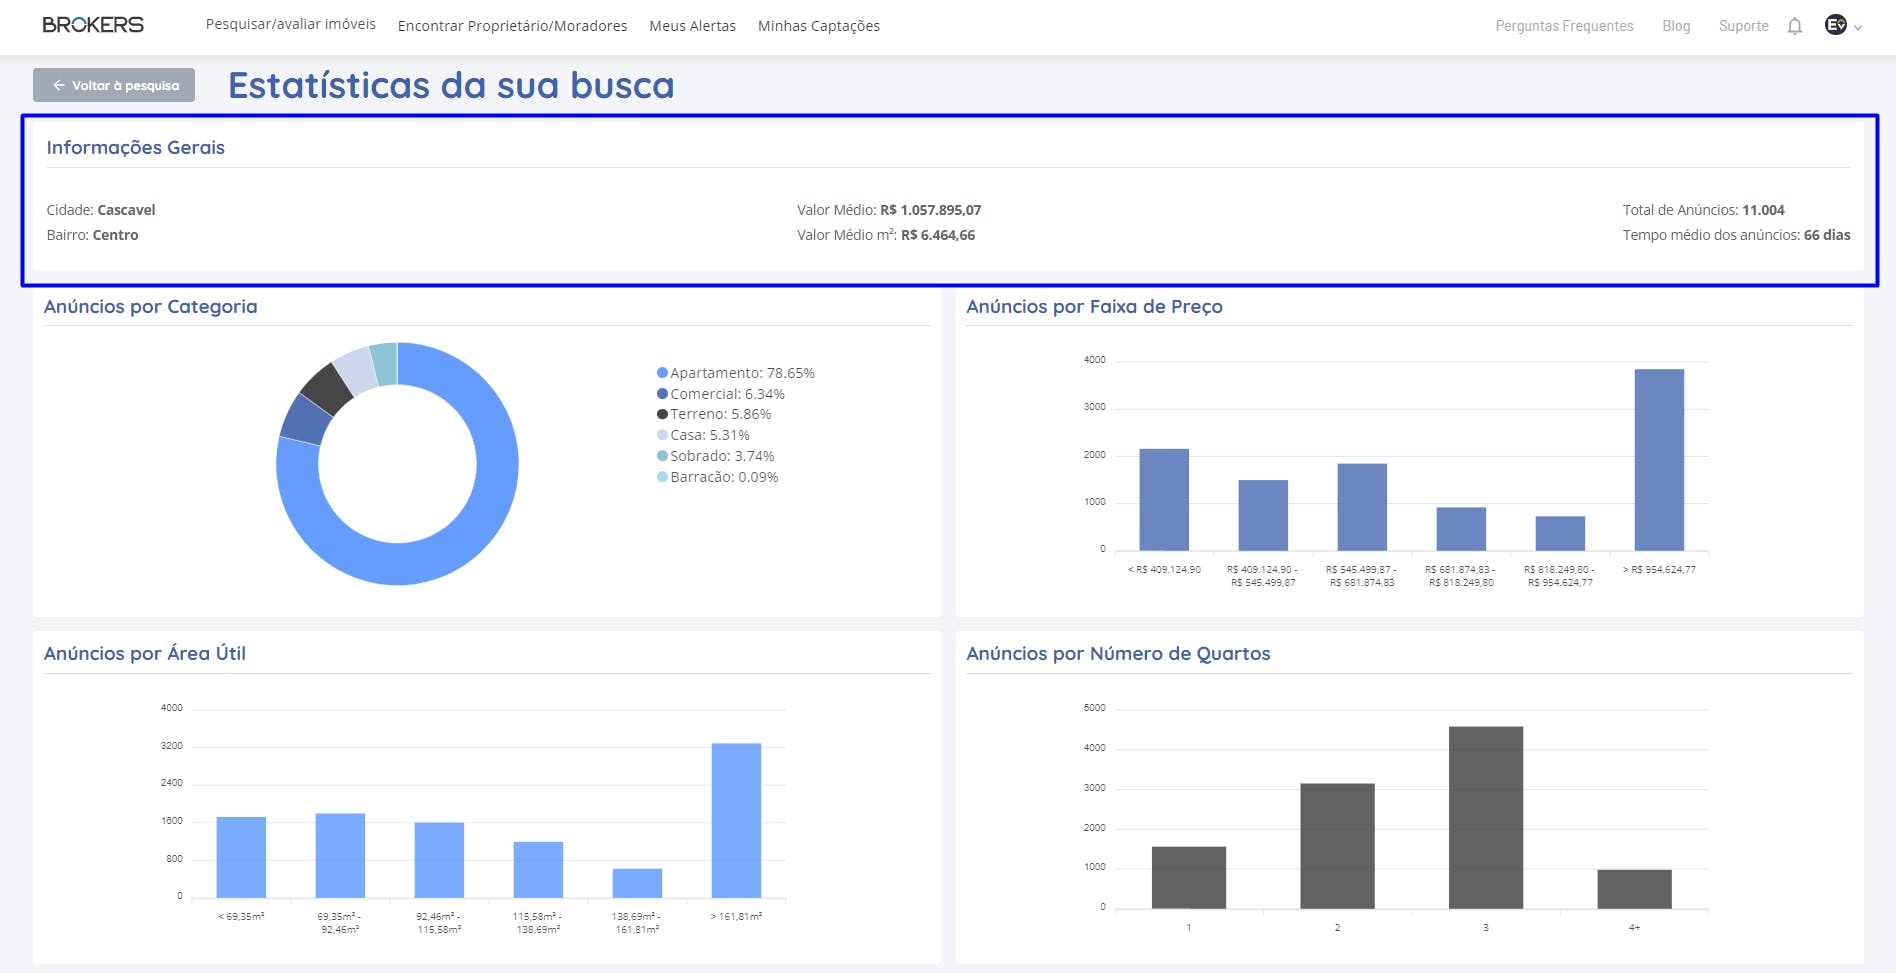Click the '< R$ 409.124,90' price bar

point(1164,499)
